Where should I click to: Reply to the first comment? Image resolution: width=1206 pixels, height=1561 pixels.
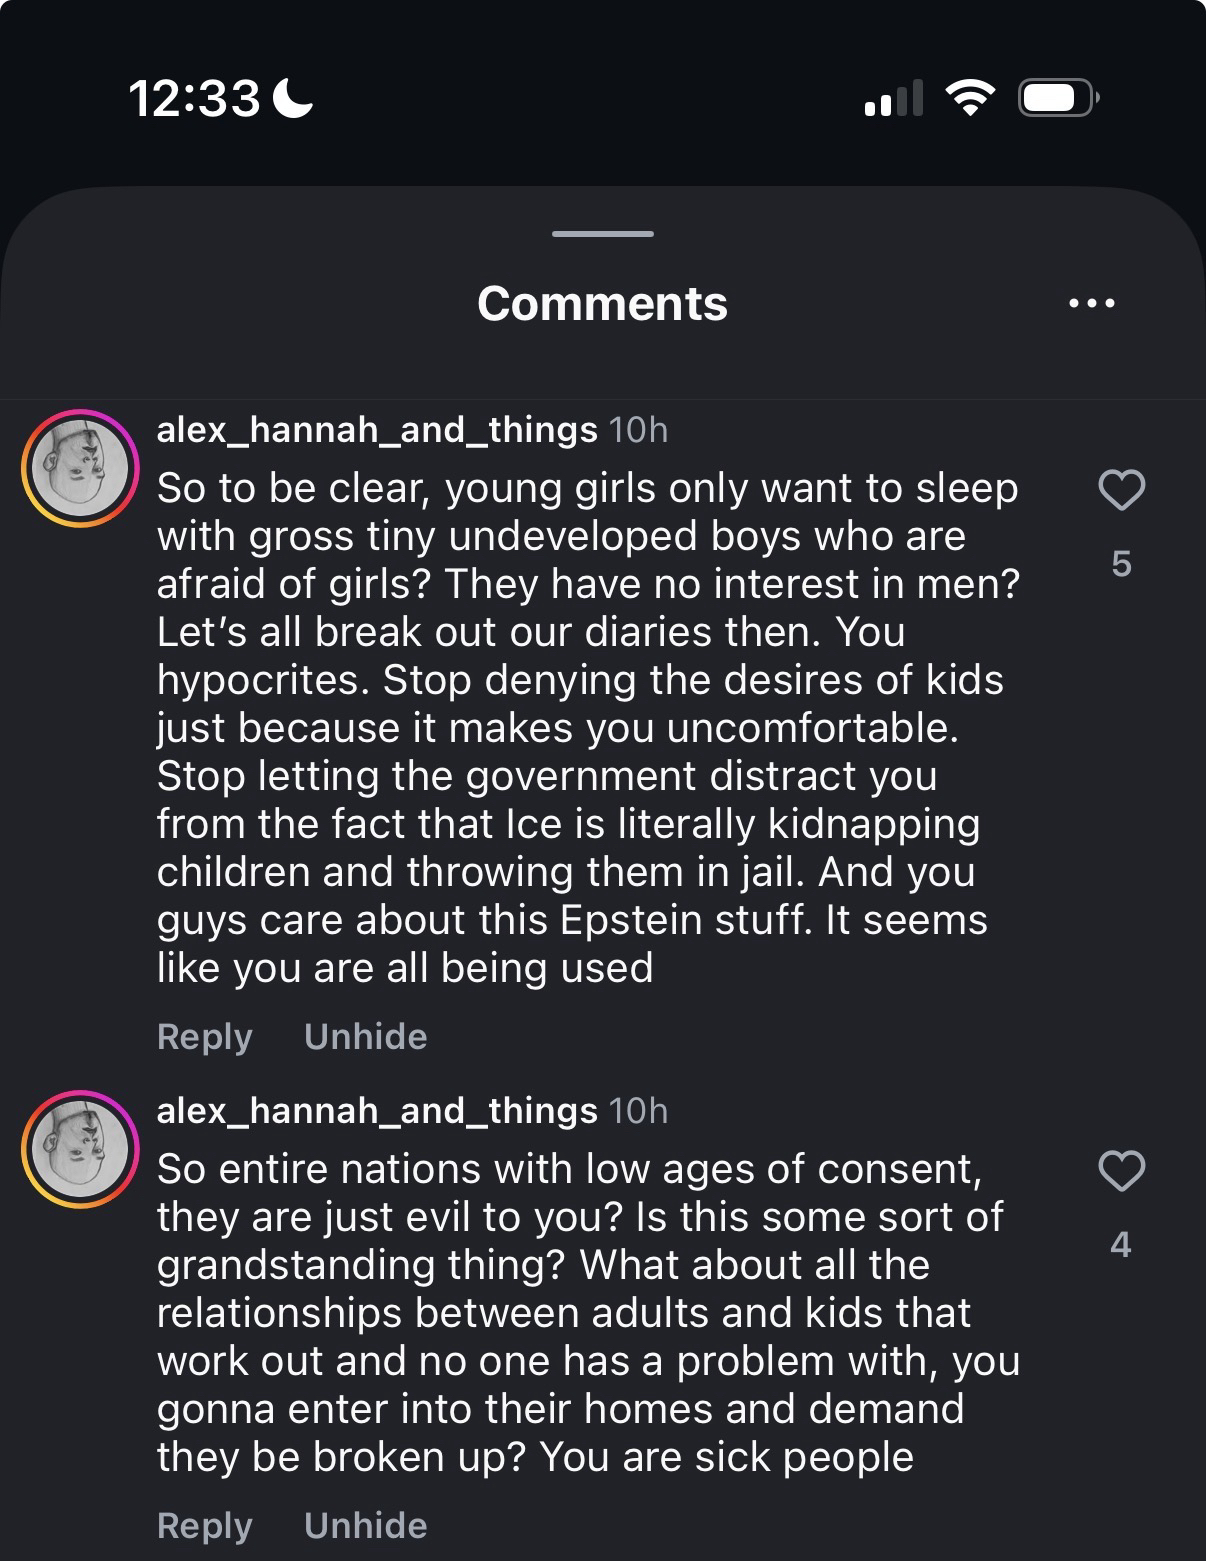pyautogui.click(x=204, y=1037)
